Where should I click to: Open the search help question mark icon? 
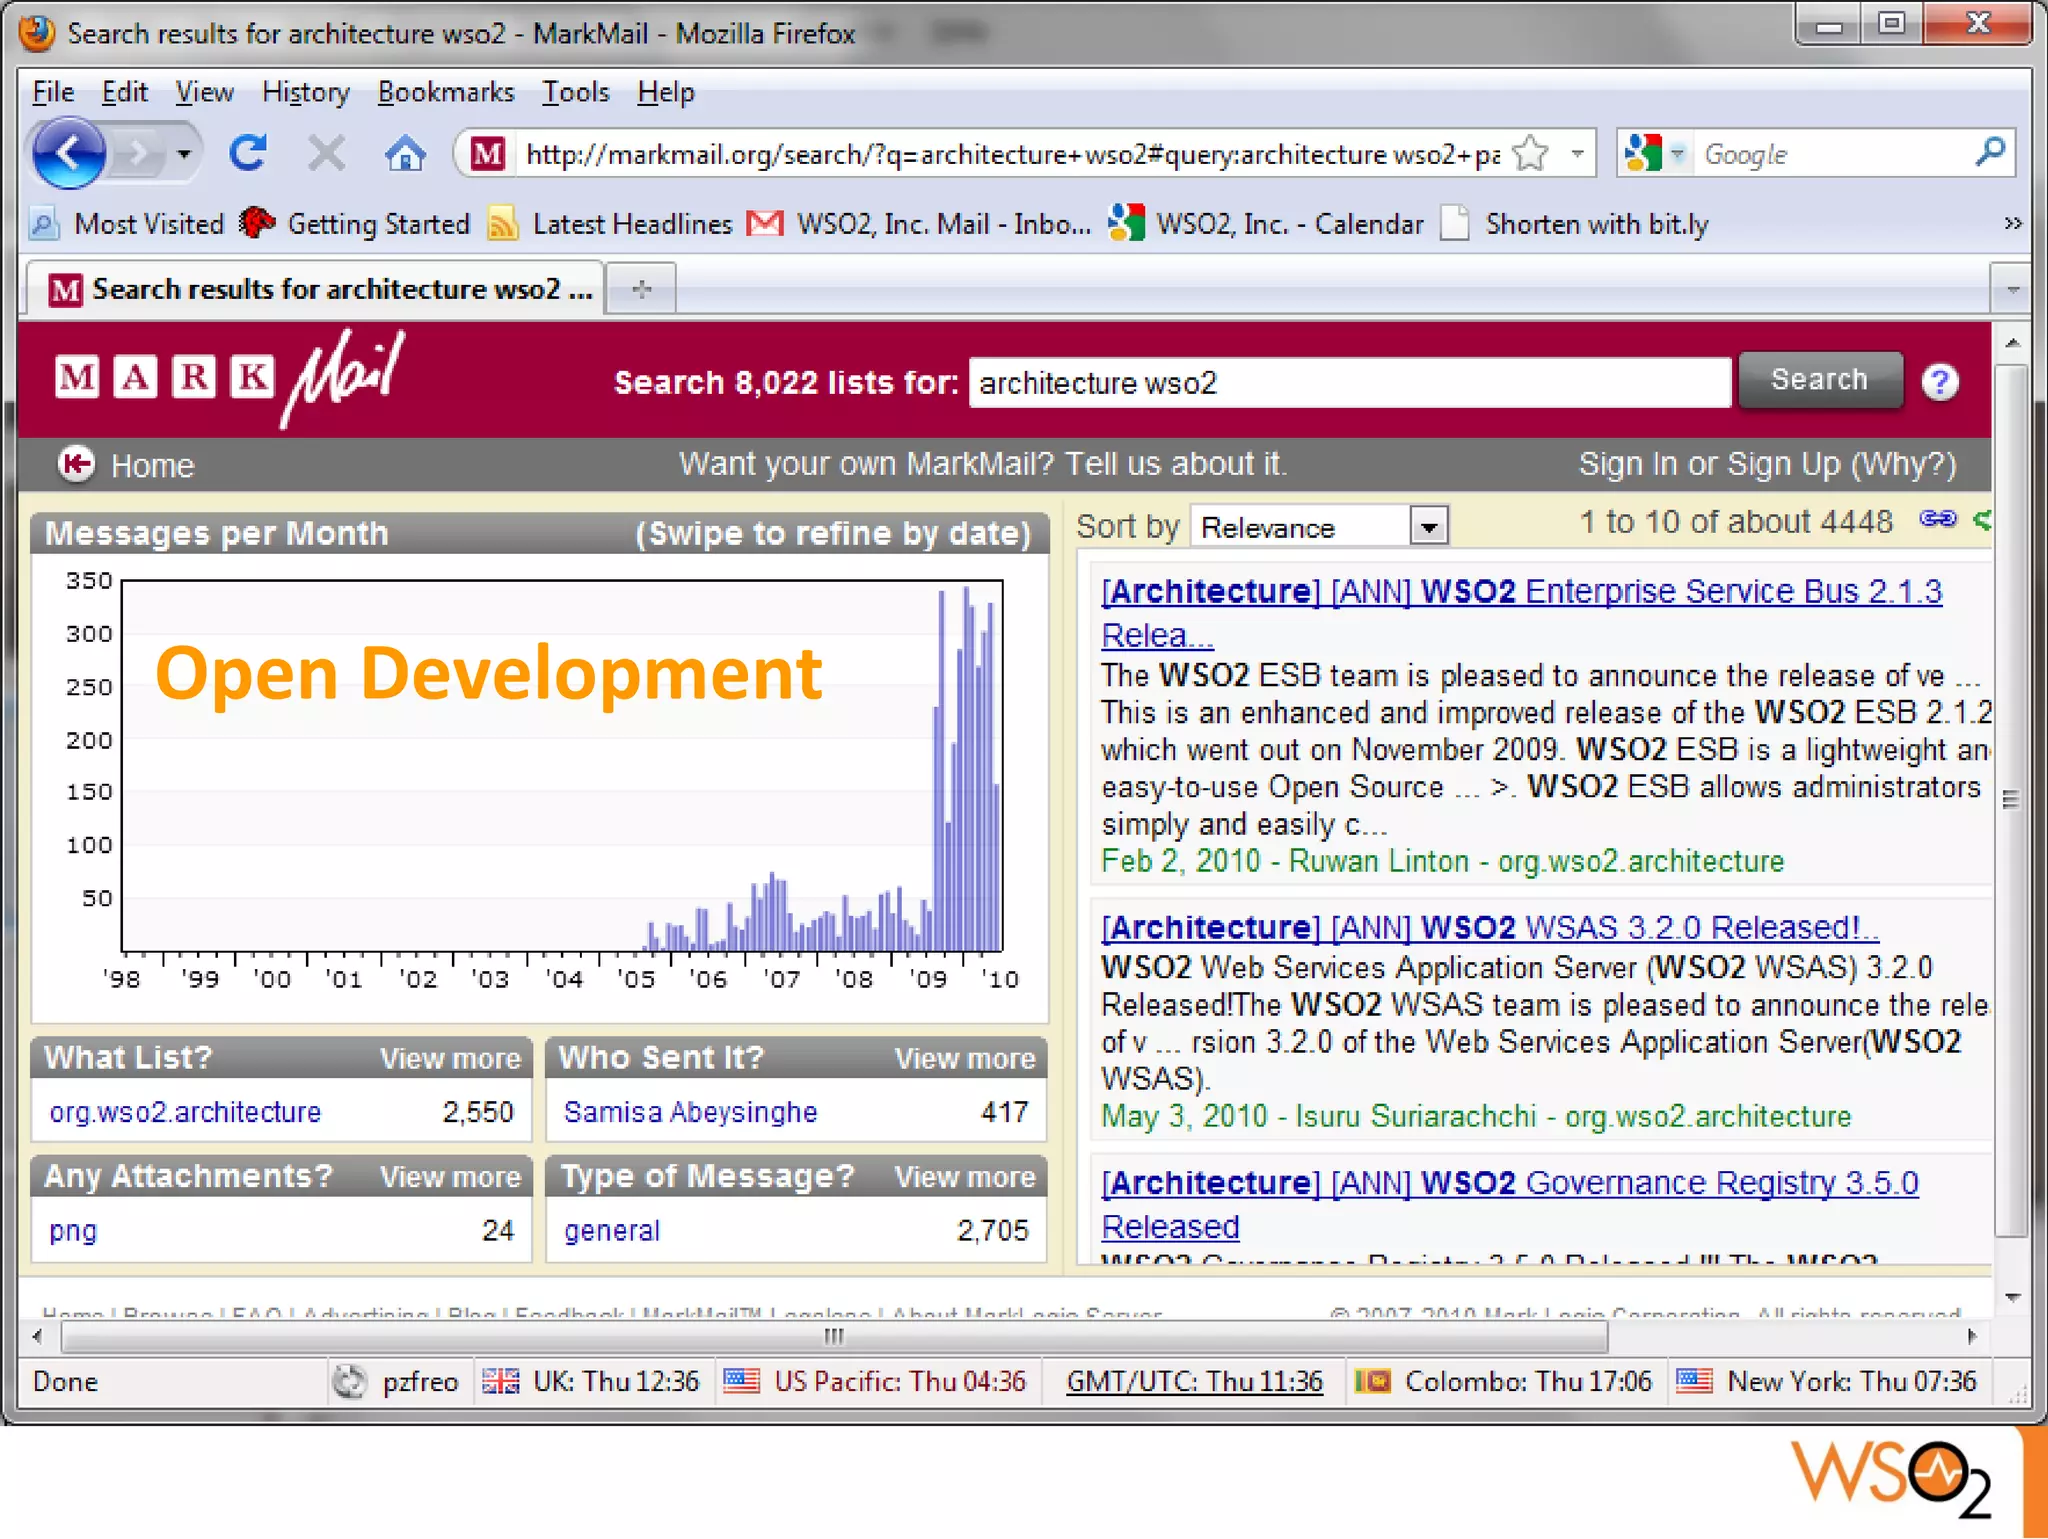click(1940, 381)
